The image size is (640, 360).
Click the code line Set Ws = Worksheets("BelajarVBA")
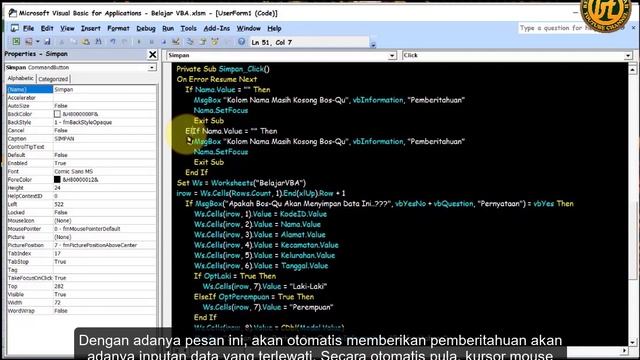point(241,183)
